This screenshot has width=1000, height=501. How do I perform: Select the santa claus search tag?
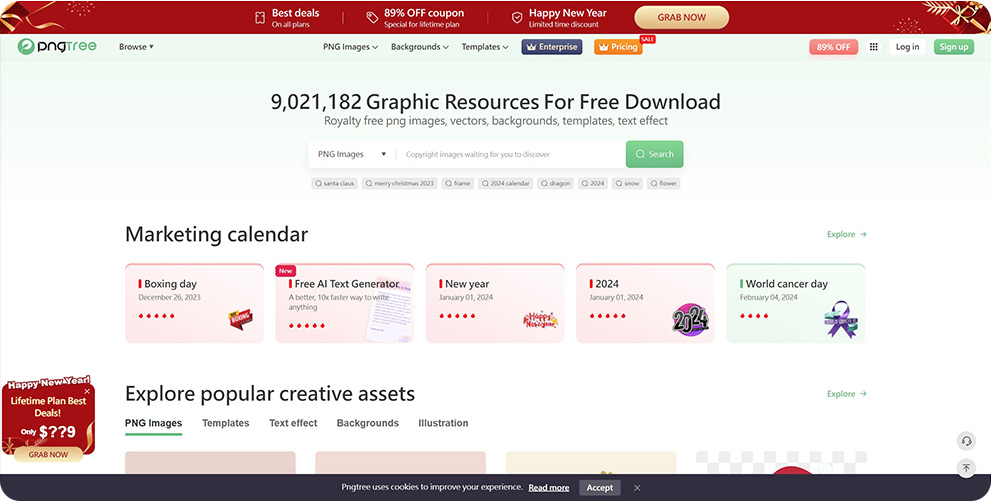(334, 184)
